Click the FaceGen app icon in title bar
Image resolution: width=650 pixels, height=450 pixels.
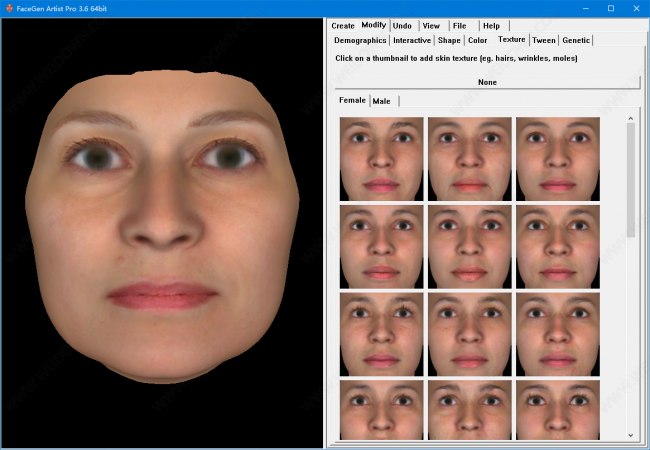[9, 8]
